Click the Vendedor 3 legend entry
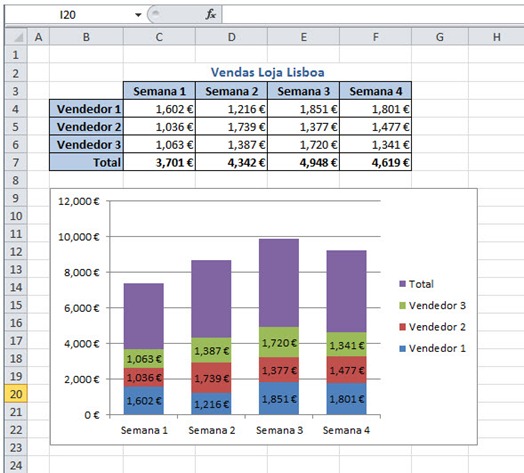 pyautogui.click(x=432, y=305)
